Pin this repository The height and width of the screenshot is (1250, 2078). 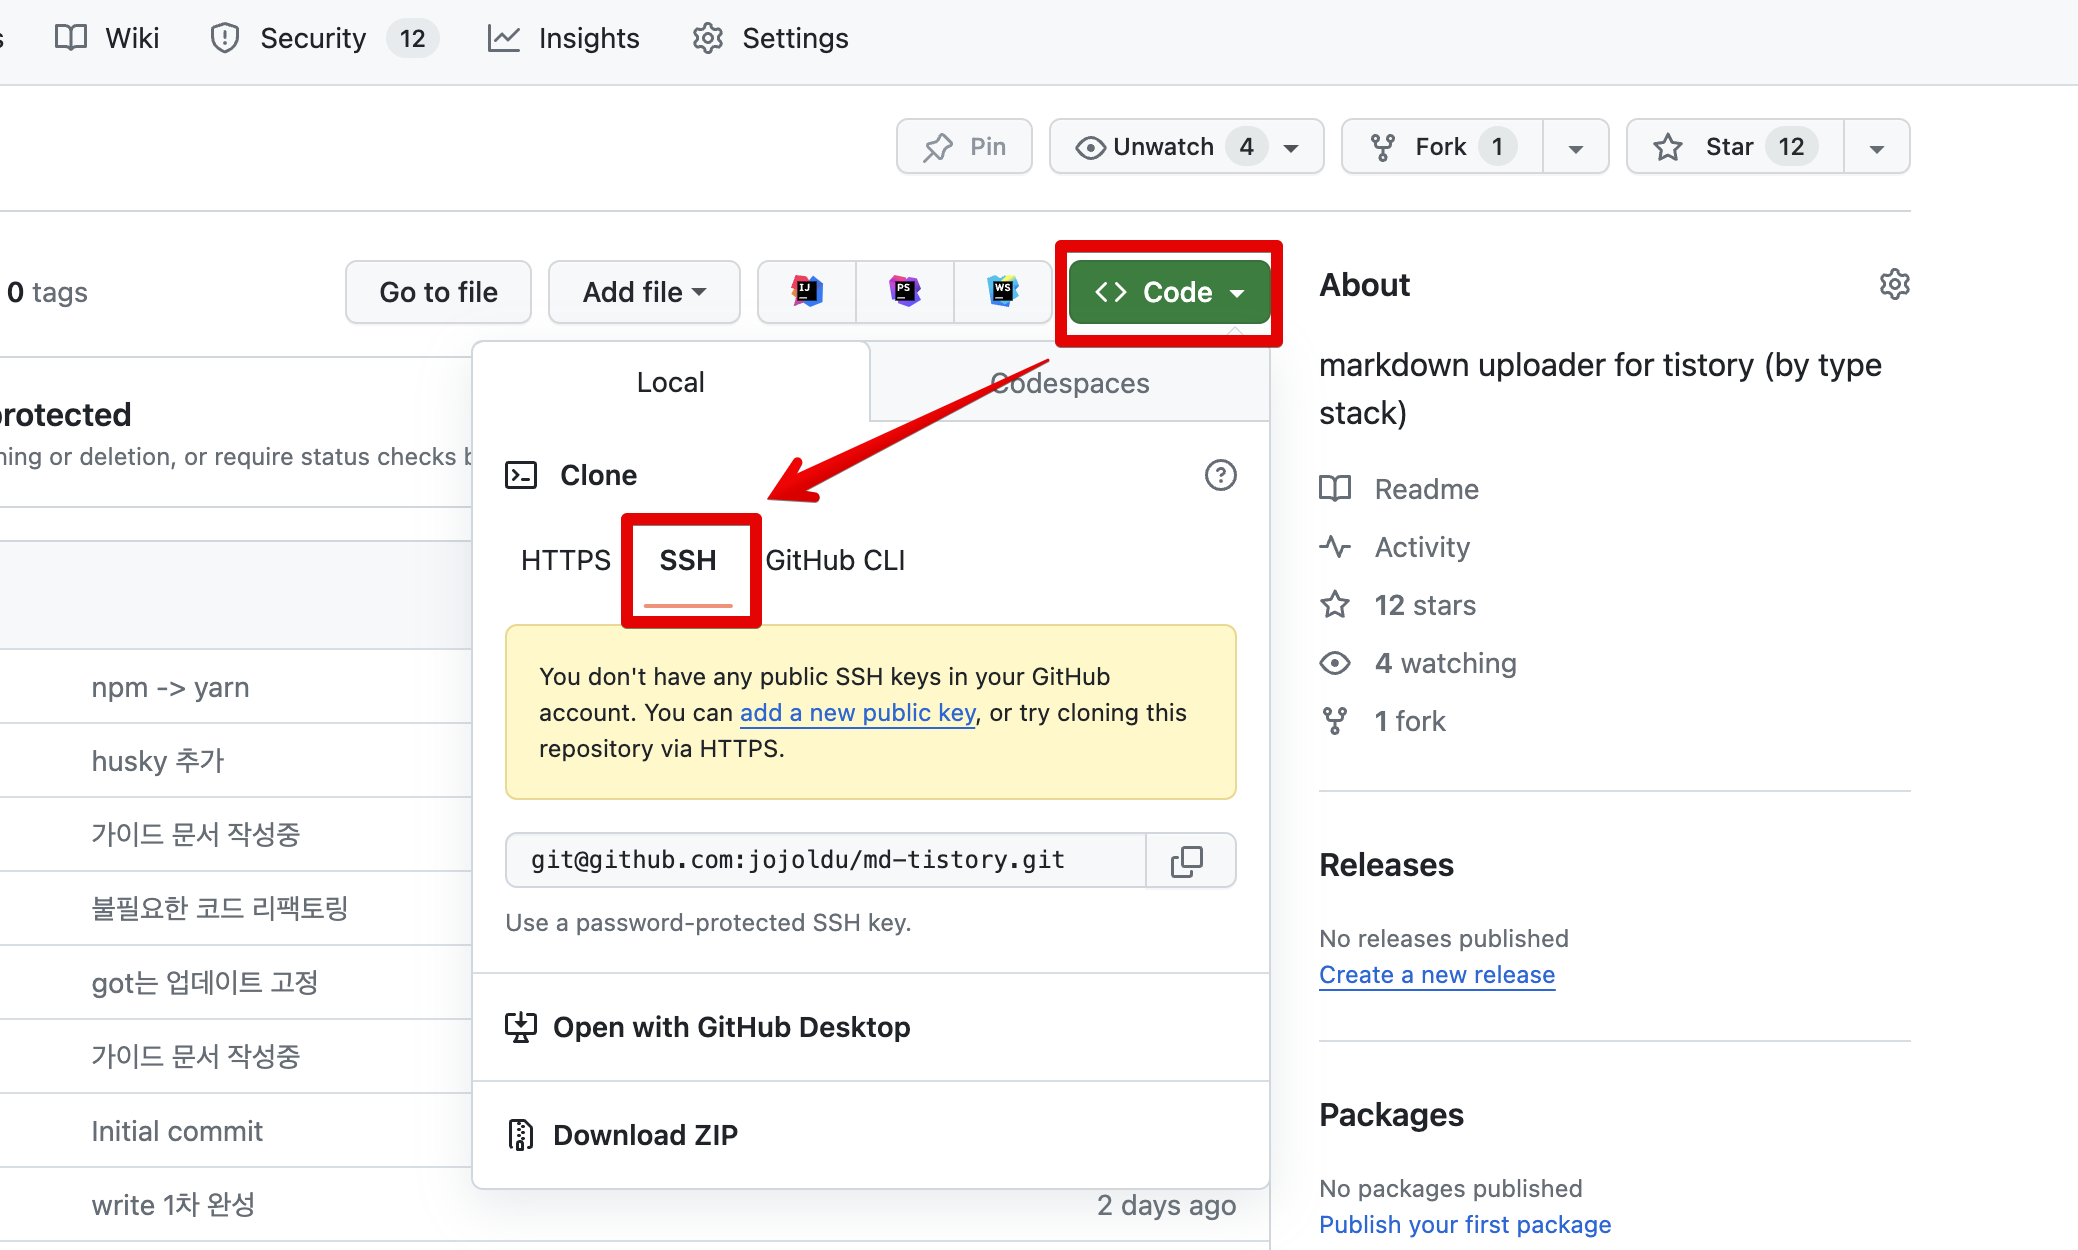tap(965, 147)
